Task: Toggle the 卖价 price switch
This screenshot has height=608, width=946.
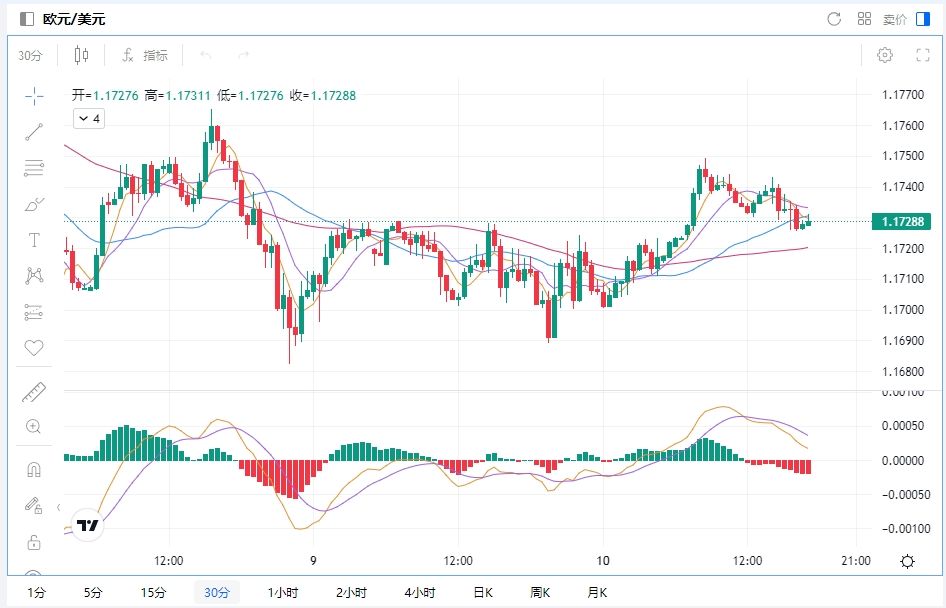Action: (x=921, y=19)
